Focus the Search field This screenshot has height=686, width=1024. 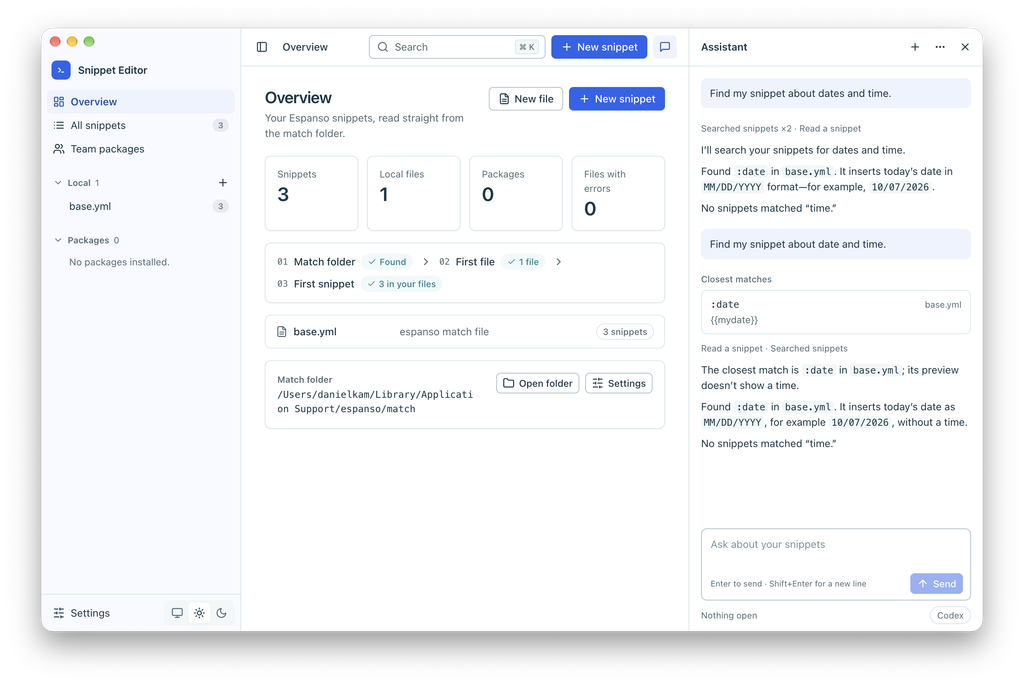click(456, 47)
